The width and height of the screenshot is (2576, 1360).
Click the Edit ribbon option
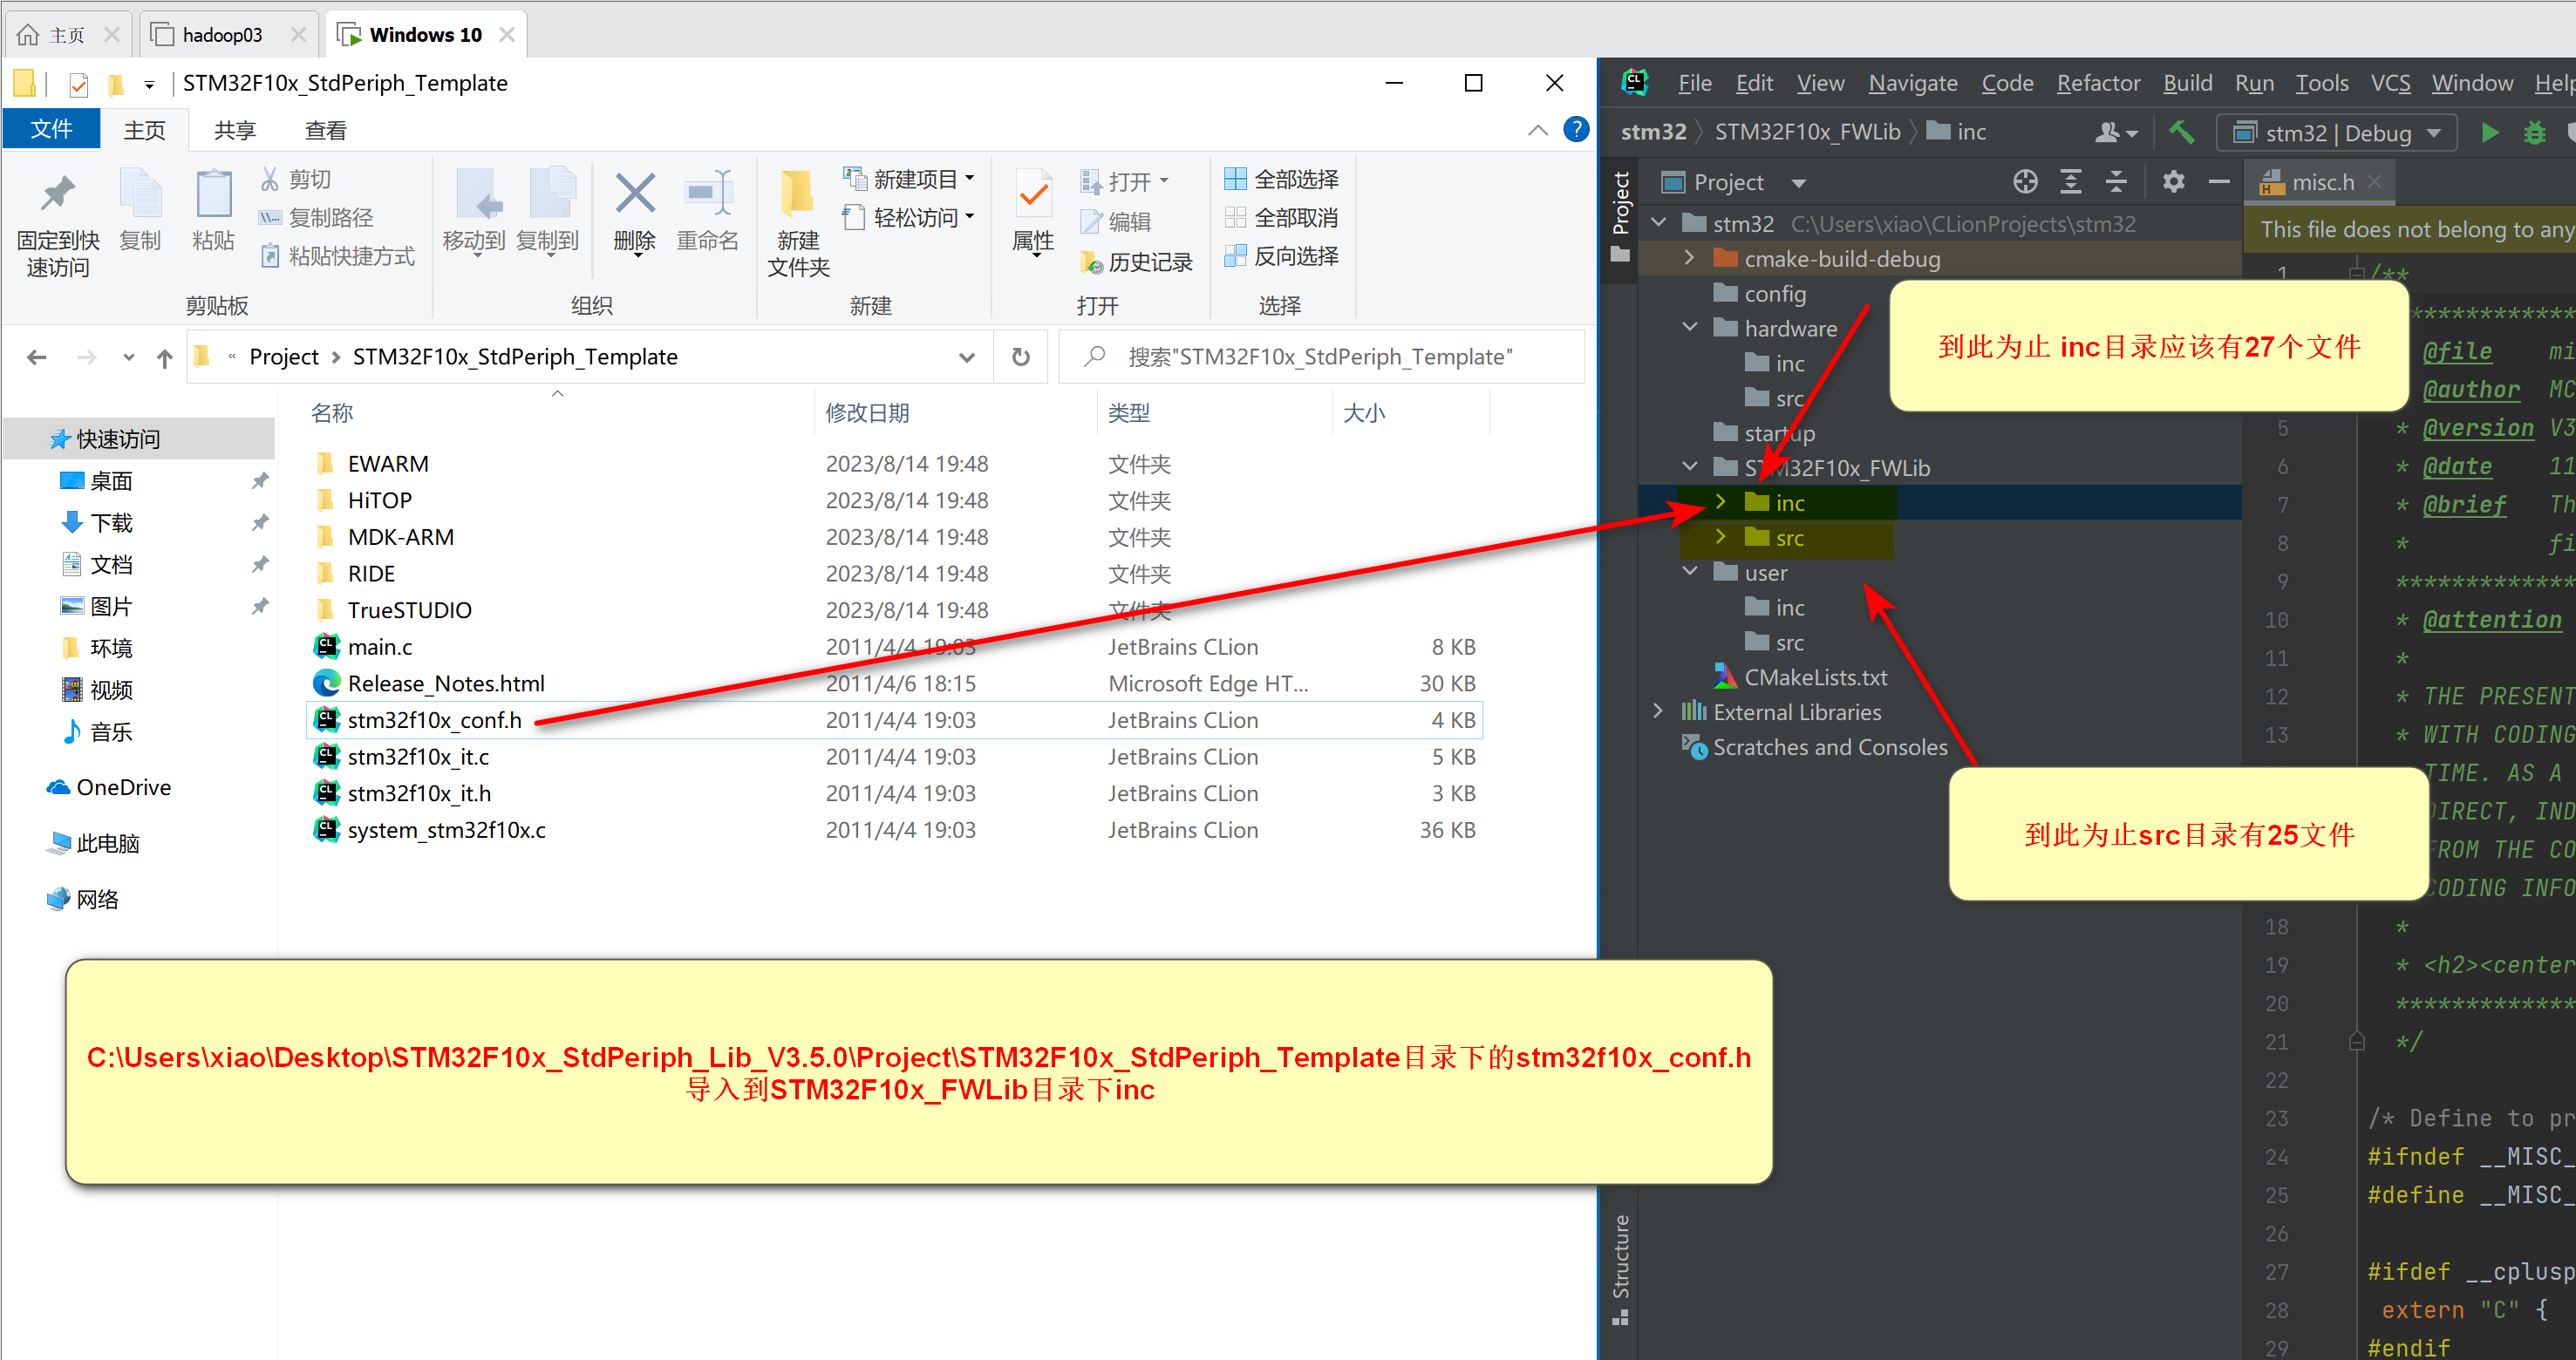click(x=1116, y=221)
